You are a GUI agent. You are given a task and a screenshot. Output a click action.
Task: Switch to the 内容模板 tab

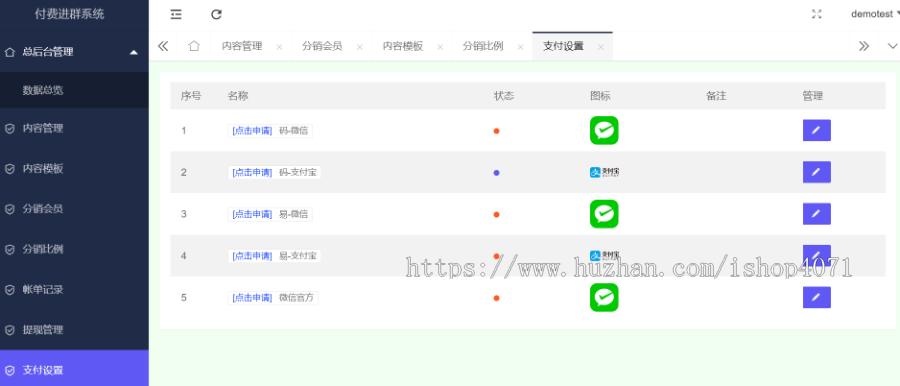pyautogui.click(x=403, y=47)
